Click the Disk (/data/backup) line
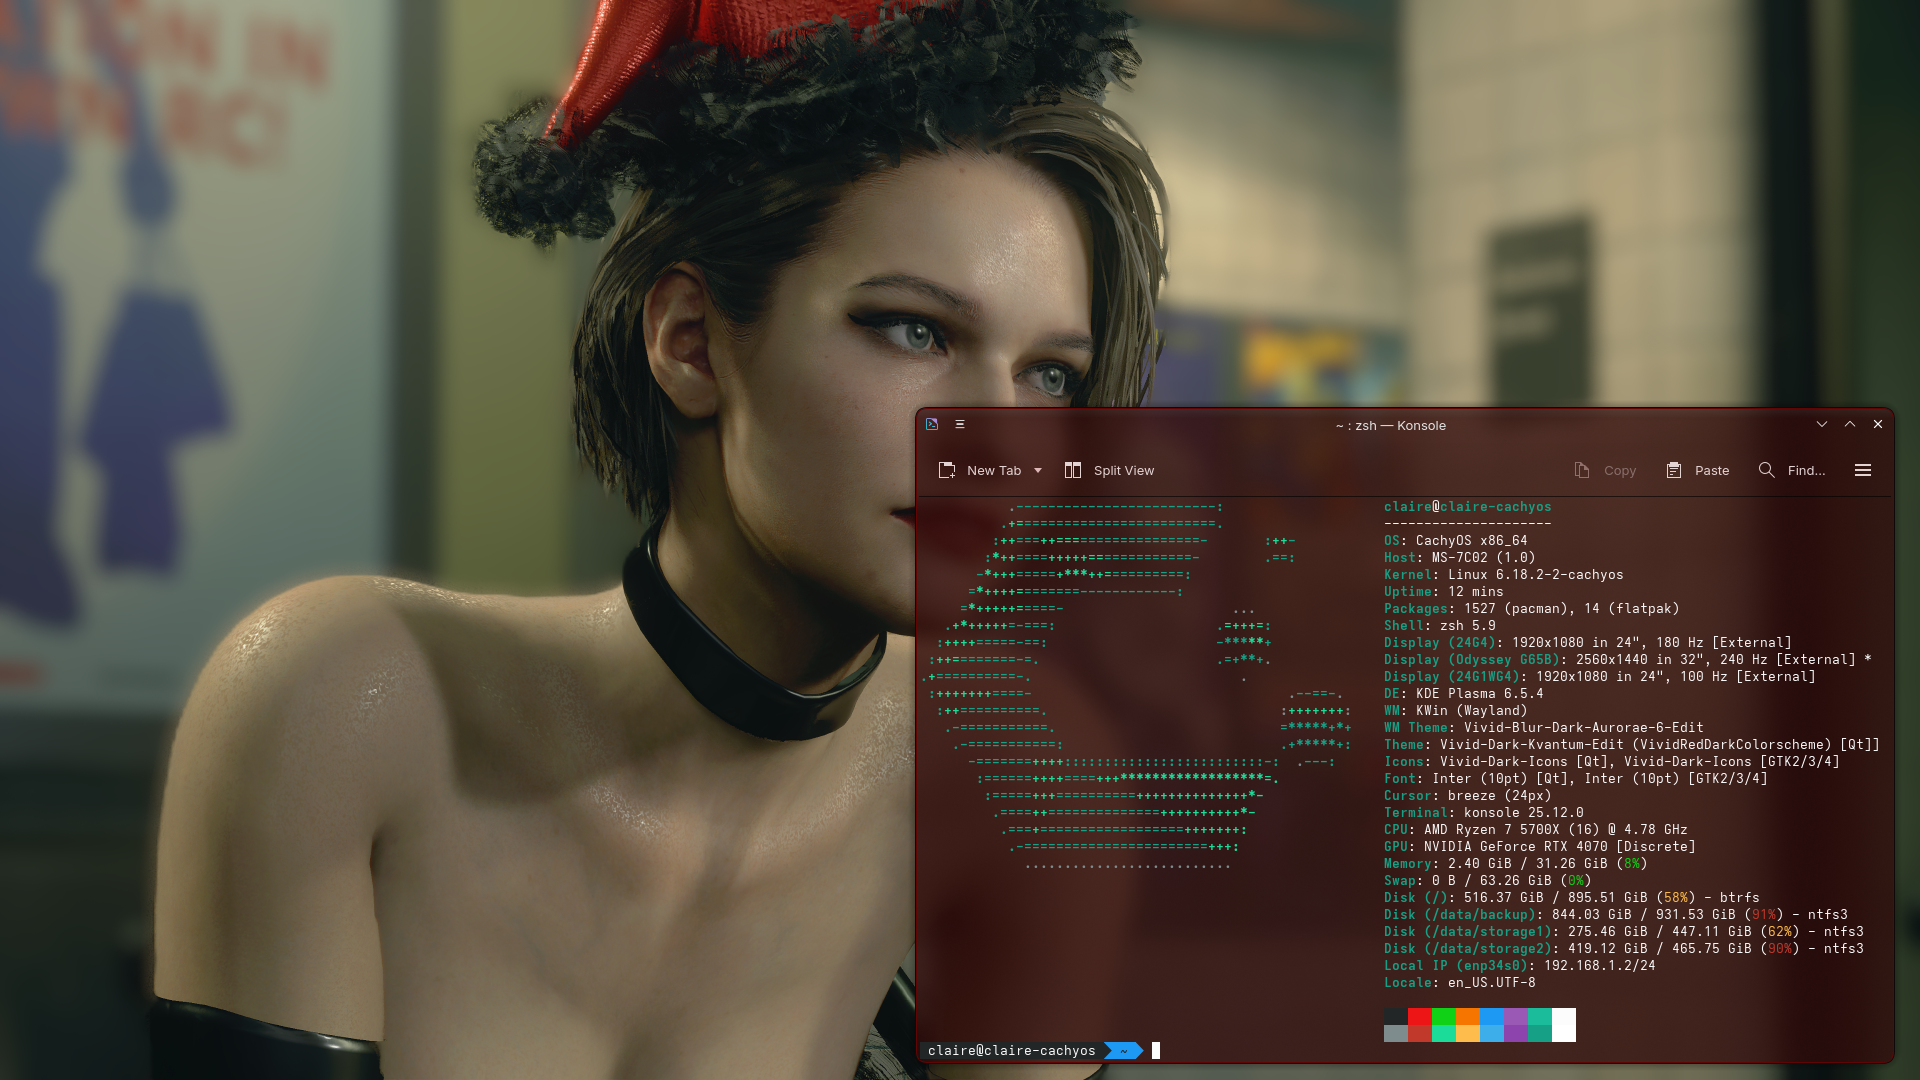The height and width of the screenshot is (1080, 1920). (x=1616, y=915)
